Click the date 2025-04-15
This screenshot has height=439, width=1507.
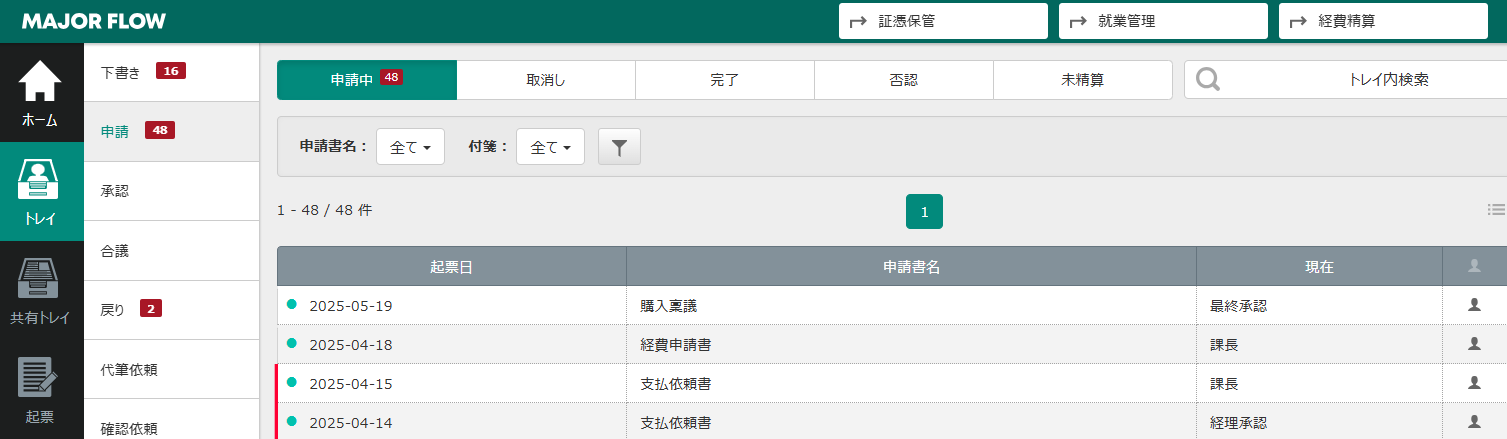[x=351, y=383]
